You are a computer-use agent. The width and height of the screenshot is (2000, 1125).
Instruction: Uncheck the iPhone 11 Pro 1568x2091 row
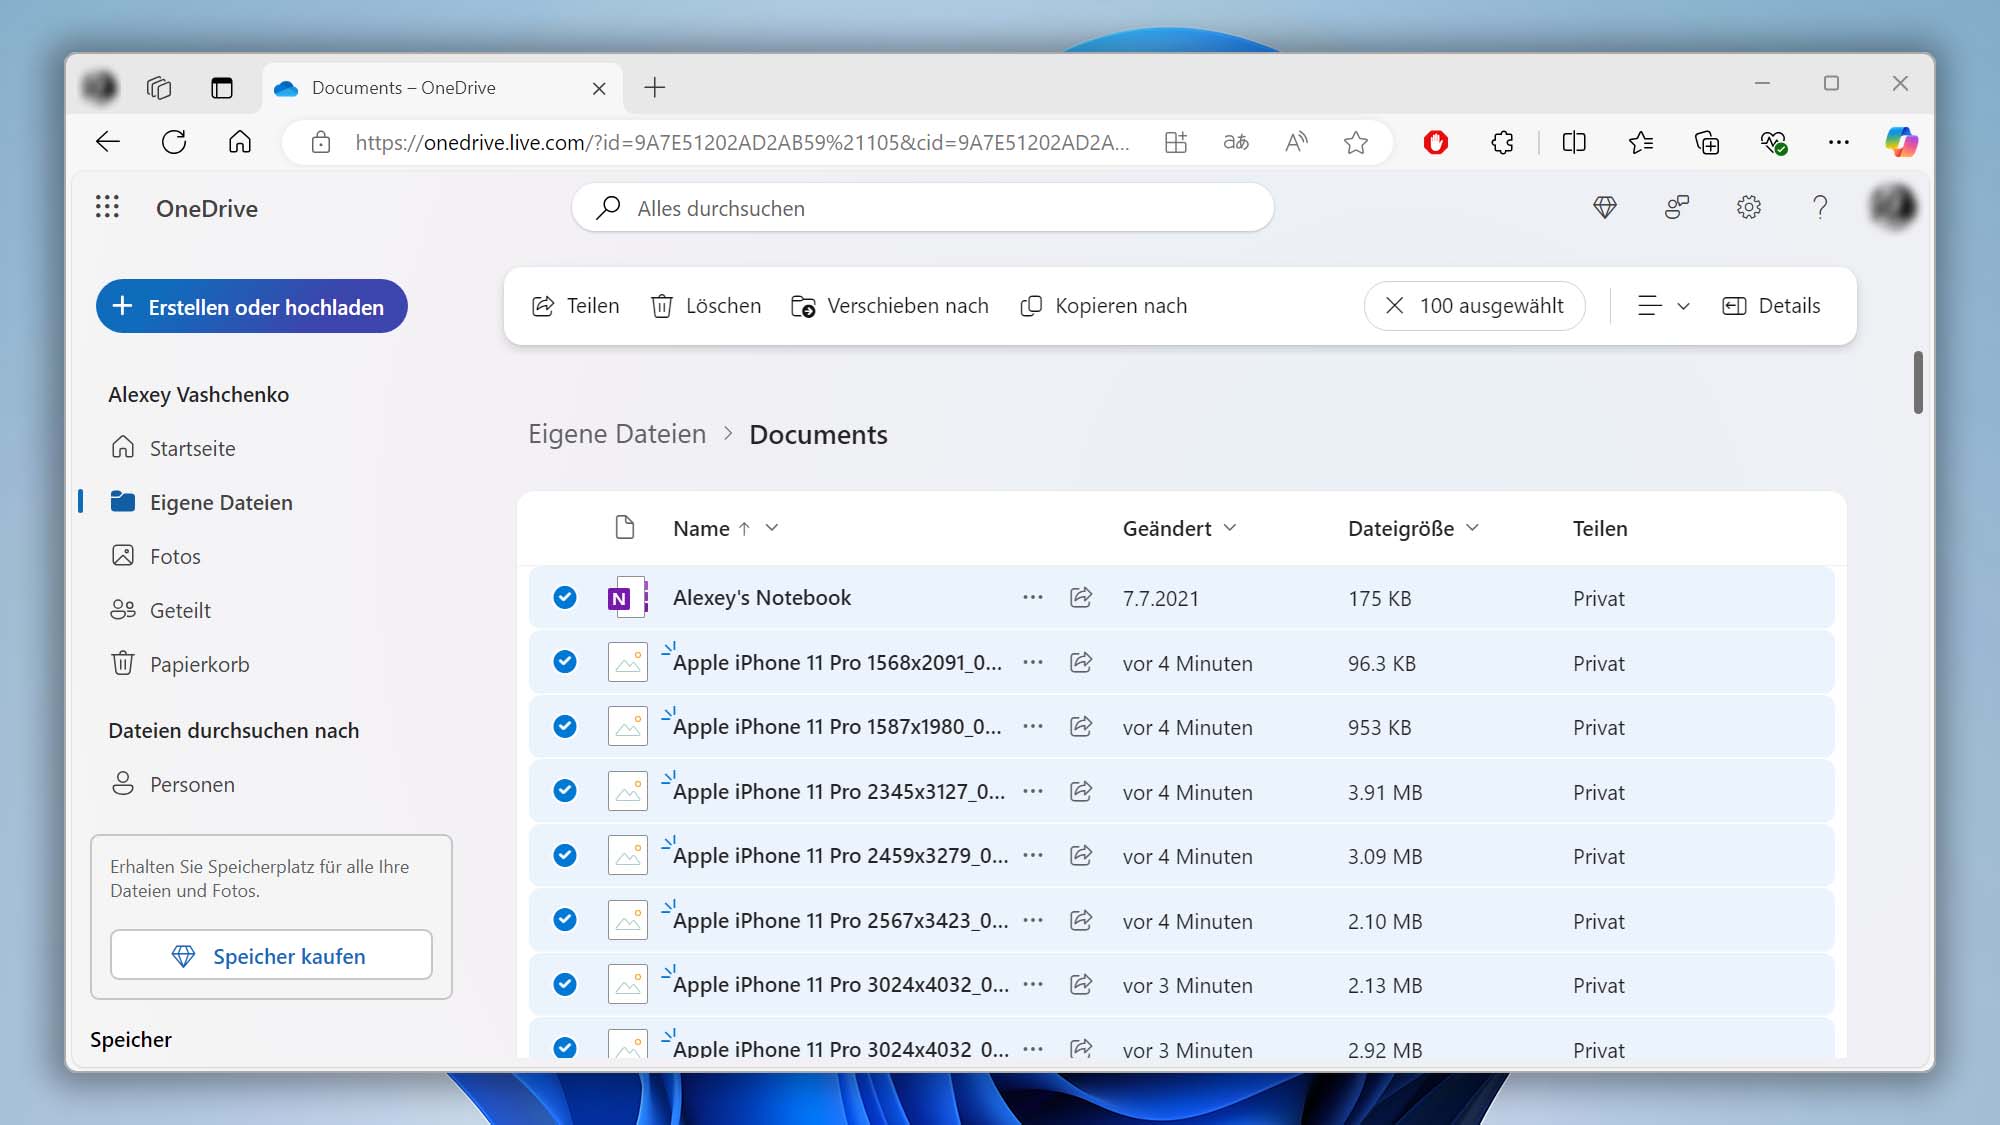coord(565,662)
